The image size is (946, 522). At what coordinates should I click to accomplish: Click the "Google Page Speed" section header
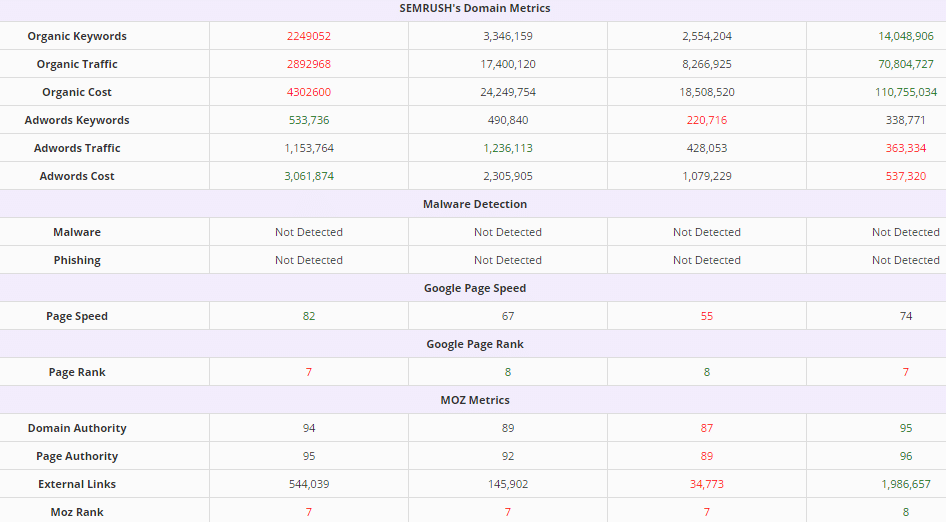tap(475, 288)
